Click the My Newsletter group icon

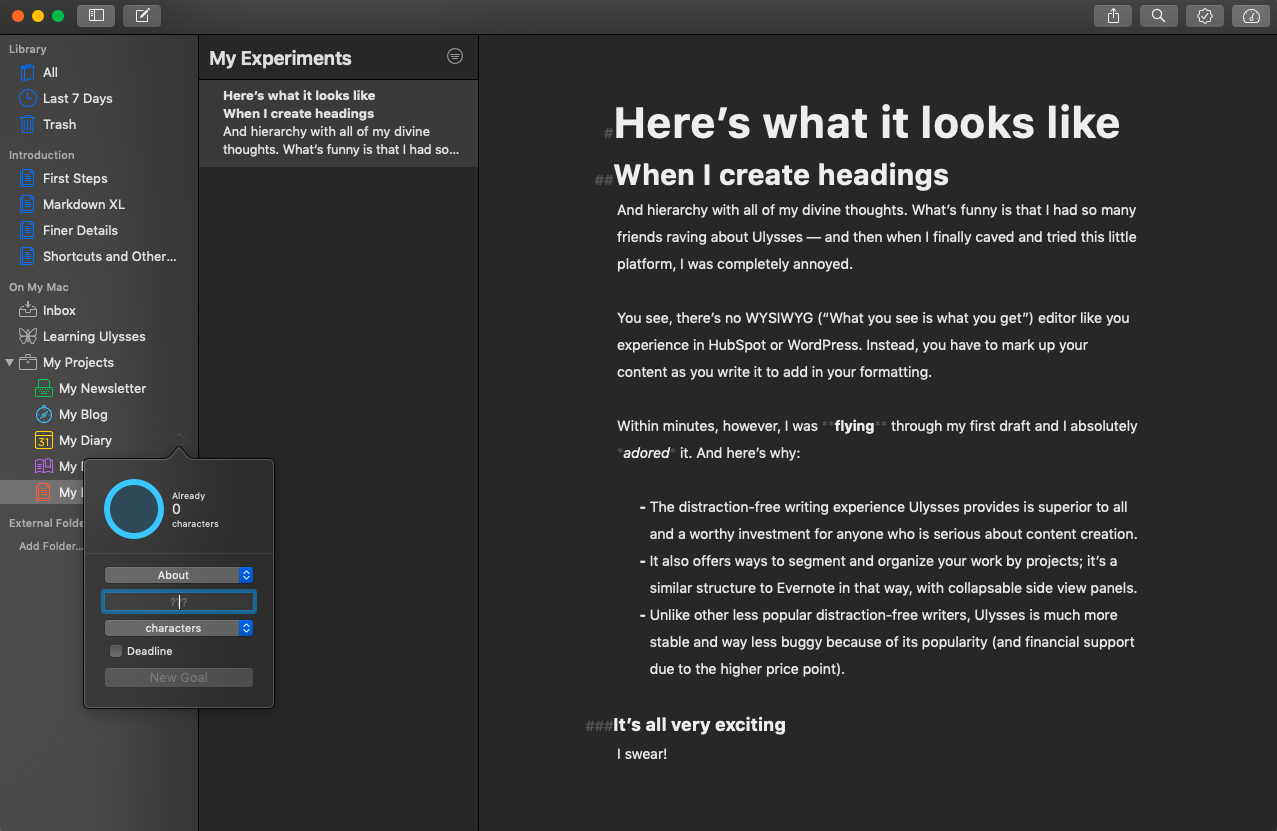(x=43, y=388)
